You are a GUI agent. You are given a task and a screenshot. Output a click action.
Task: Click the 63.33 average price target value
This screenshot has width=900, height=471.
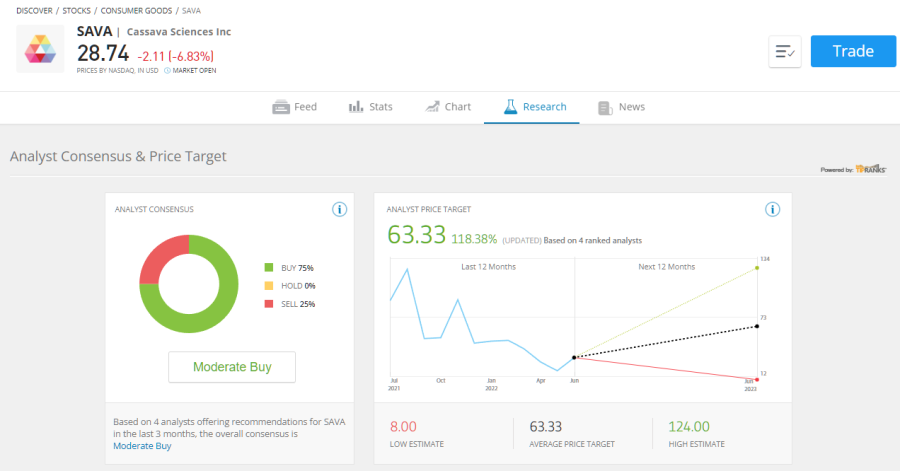pos(545,427)
